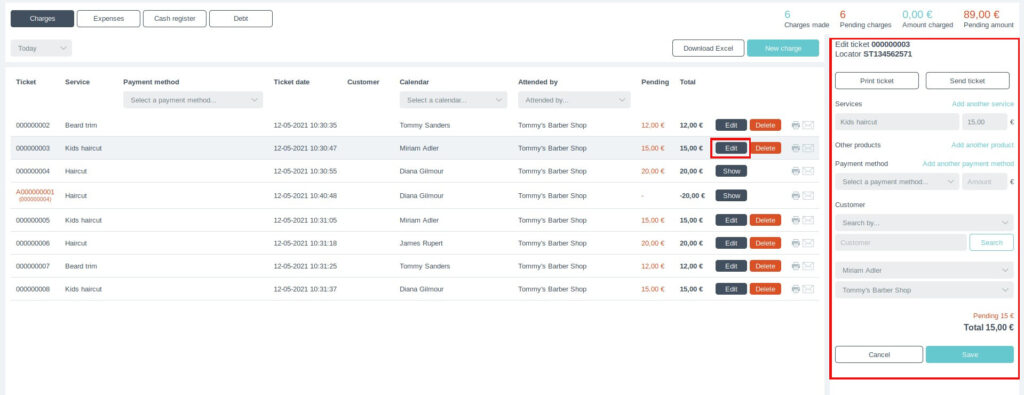Screen dimensions: 1024x395
Task: Click the Kids haircut service field
Action: click(x=897, y=122)
